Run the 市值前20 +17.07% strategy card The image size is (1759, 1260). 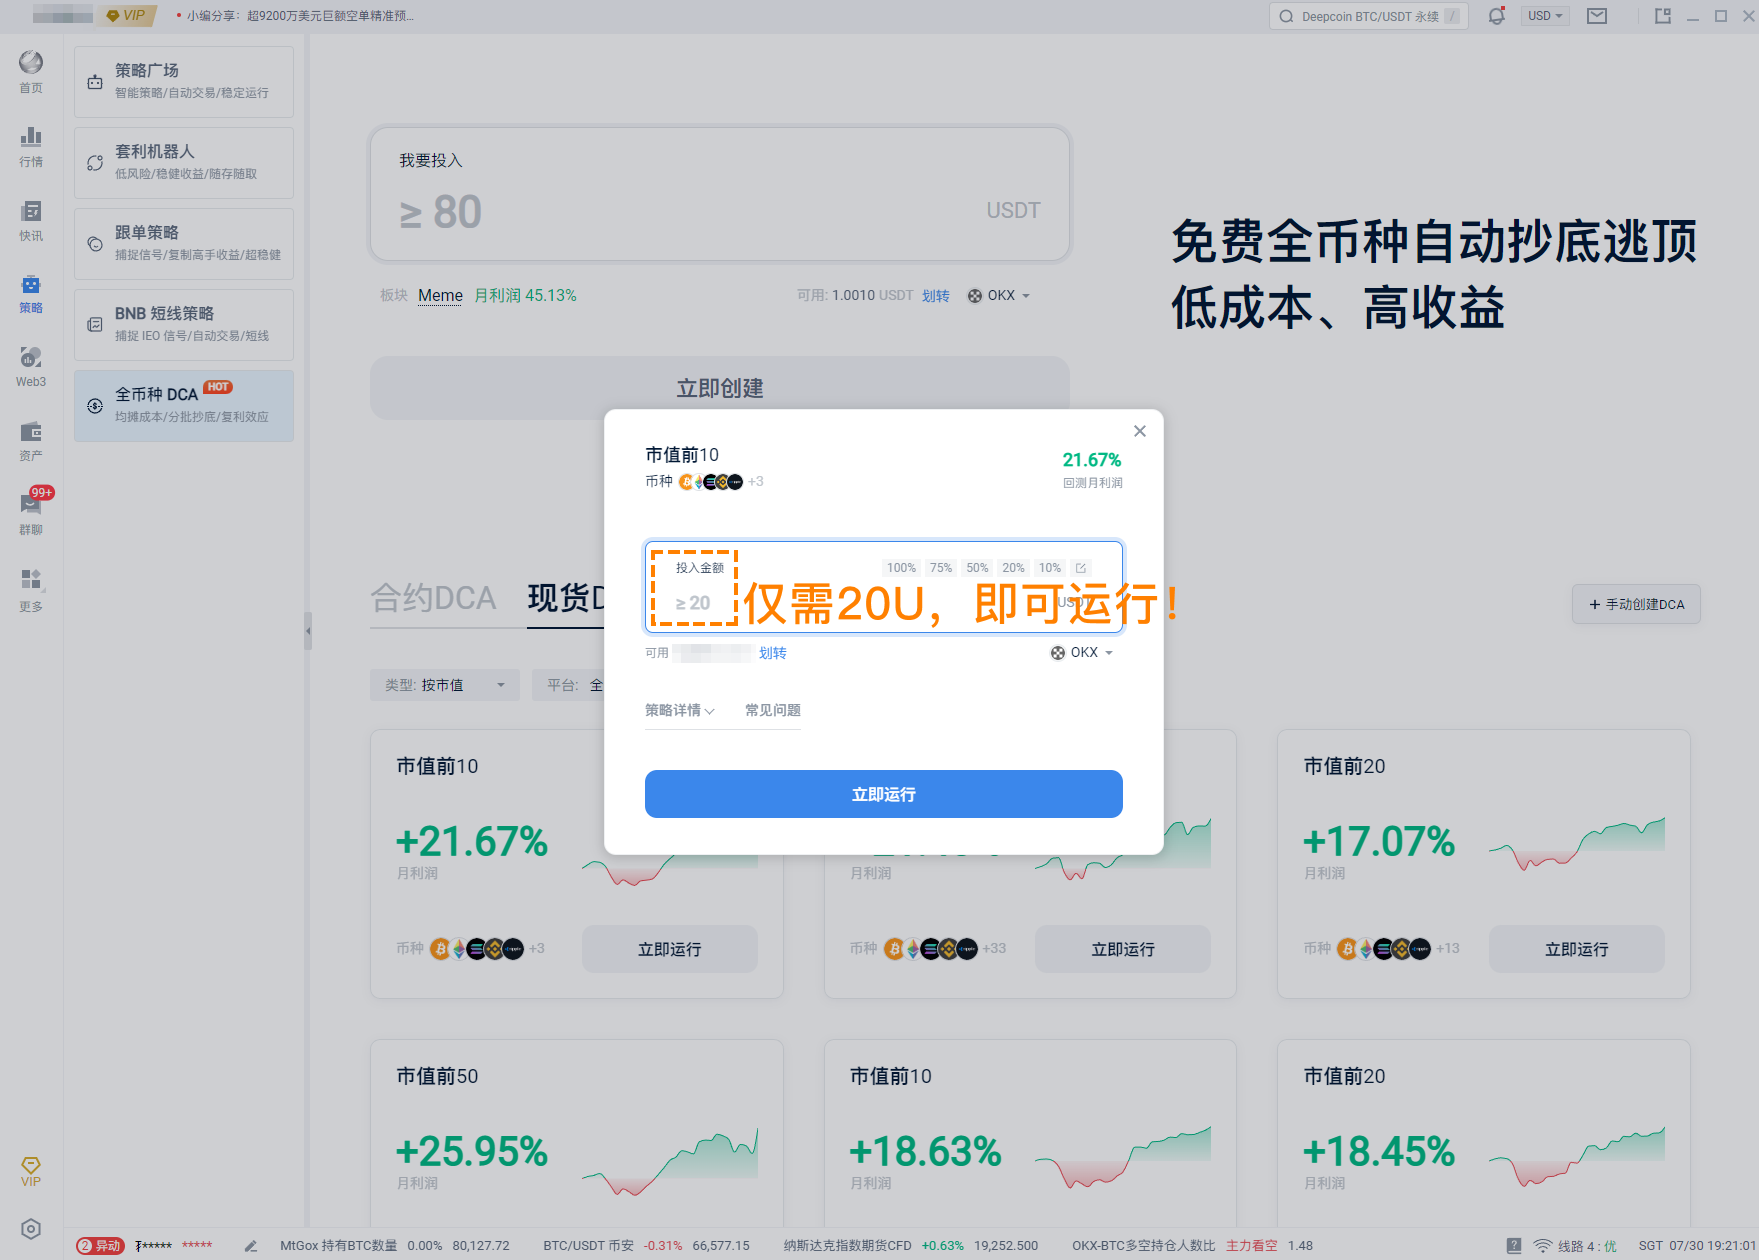(x=1576, y=949)
